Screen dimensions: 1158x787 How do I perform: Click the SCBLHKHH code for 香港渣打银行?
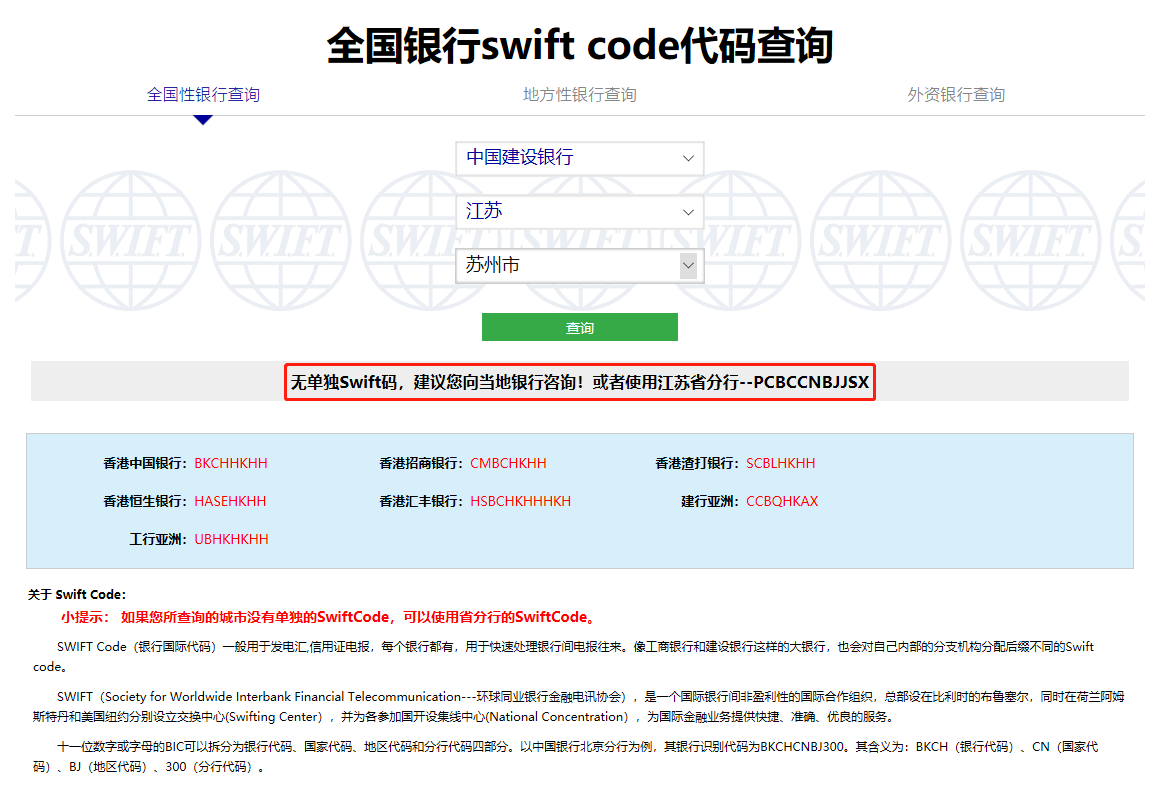click(780, 463)
